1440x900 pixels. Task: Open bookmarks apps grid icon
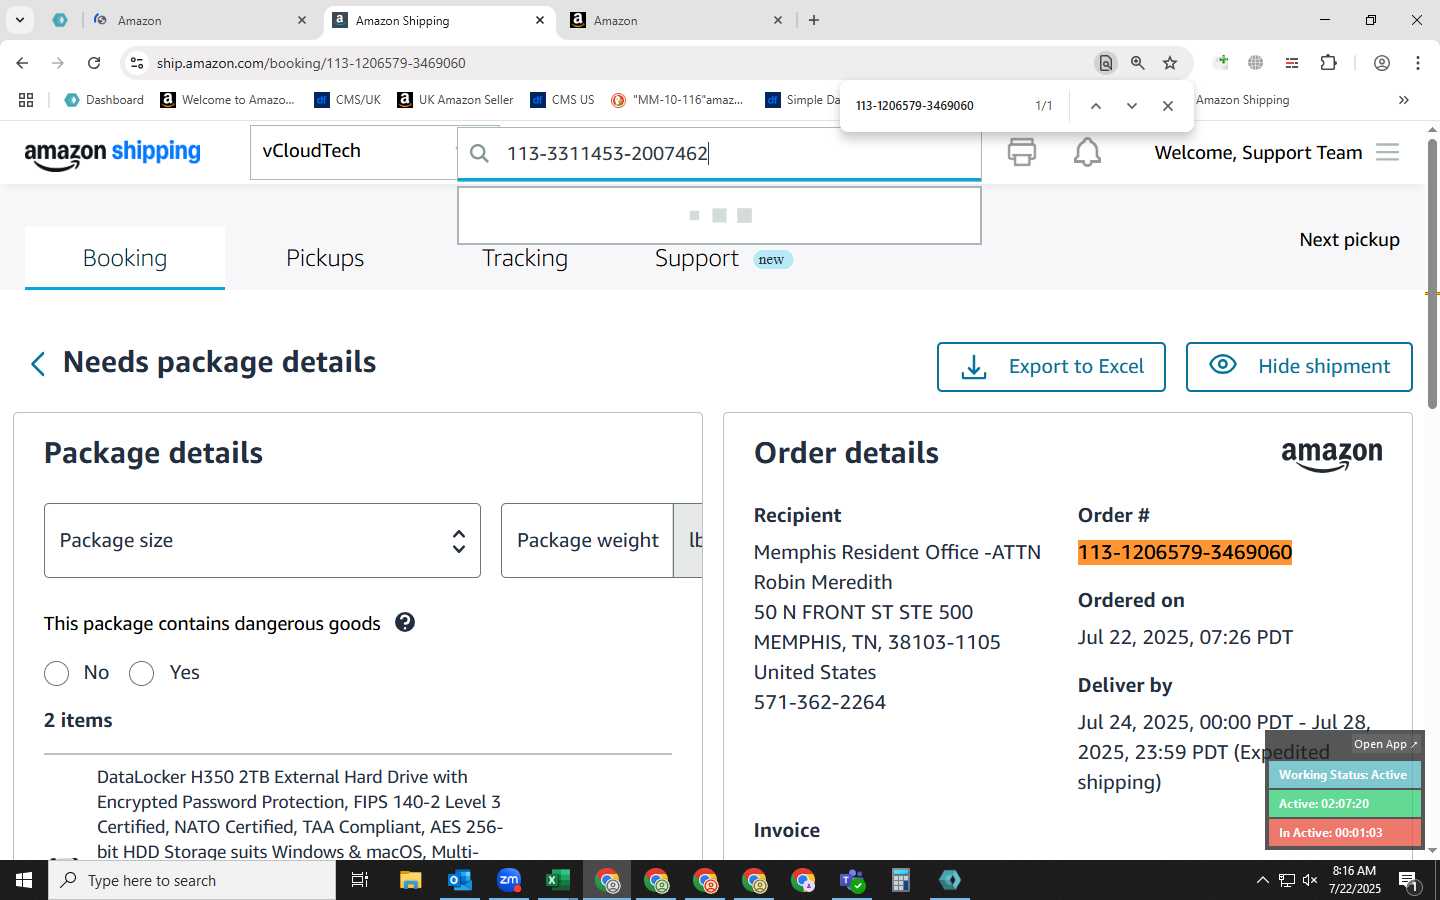(x=26, y=100)
